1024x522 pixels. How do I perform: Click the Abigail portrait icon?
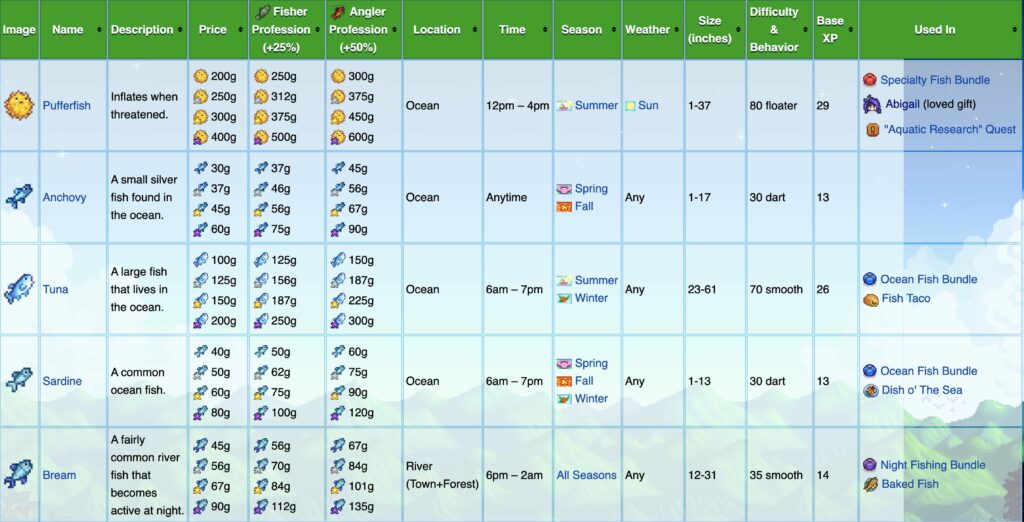point(872,105)
